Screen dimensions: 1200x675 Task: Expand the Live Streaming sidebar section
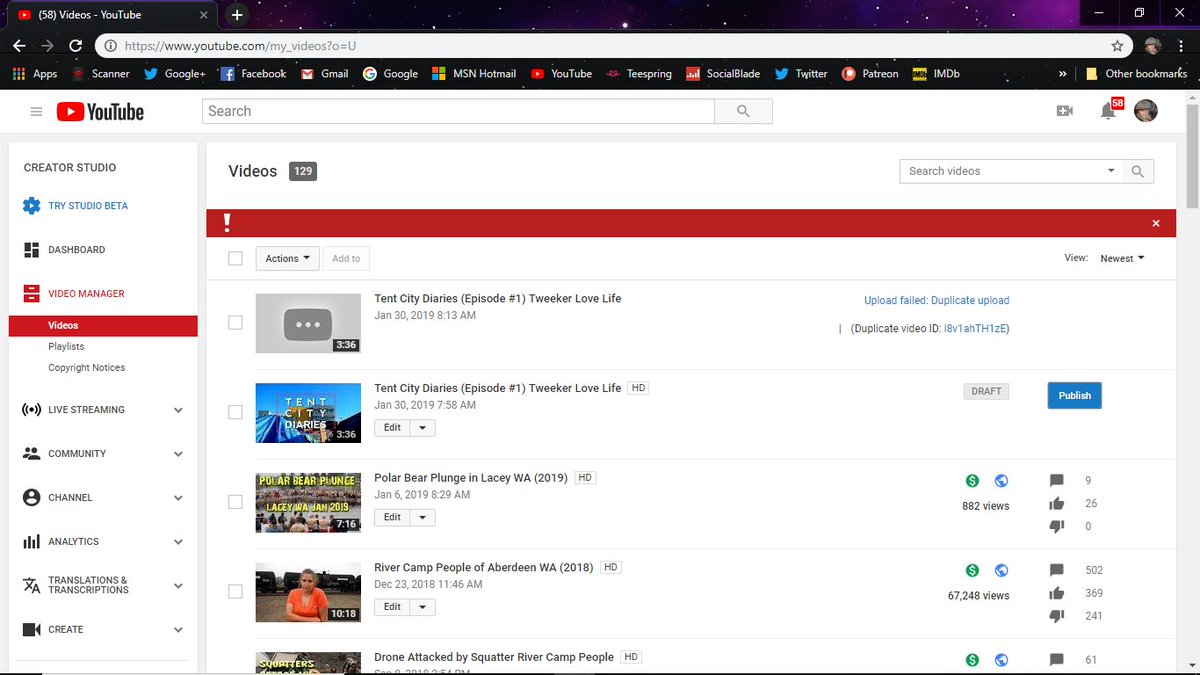pyautogui.click(x=178, y=410)
